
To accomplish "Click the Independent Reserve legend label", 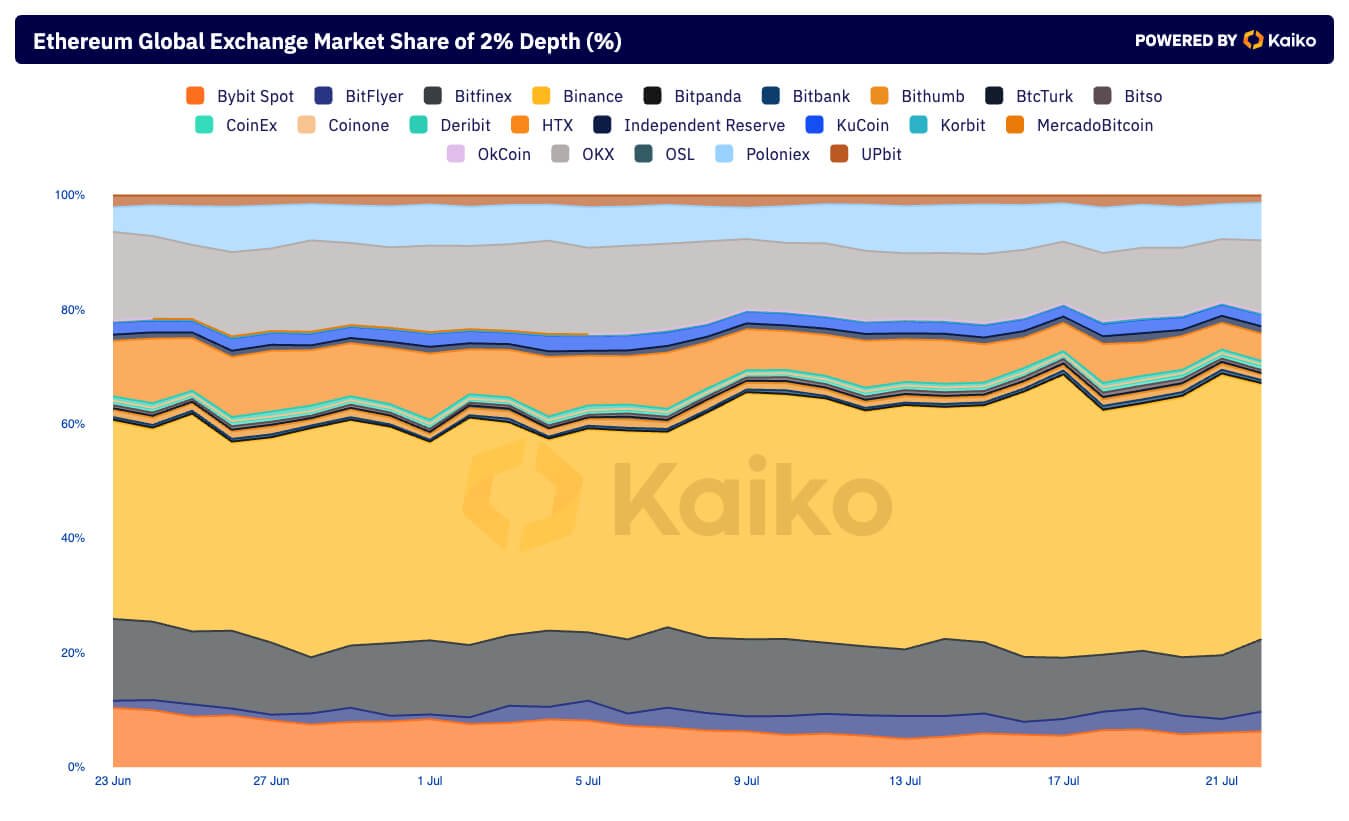I will point(704,125).
